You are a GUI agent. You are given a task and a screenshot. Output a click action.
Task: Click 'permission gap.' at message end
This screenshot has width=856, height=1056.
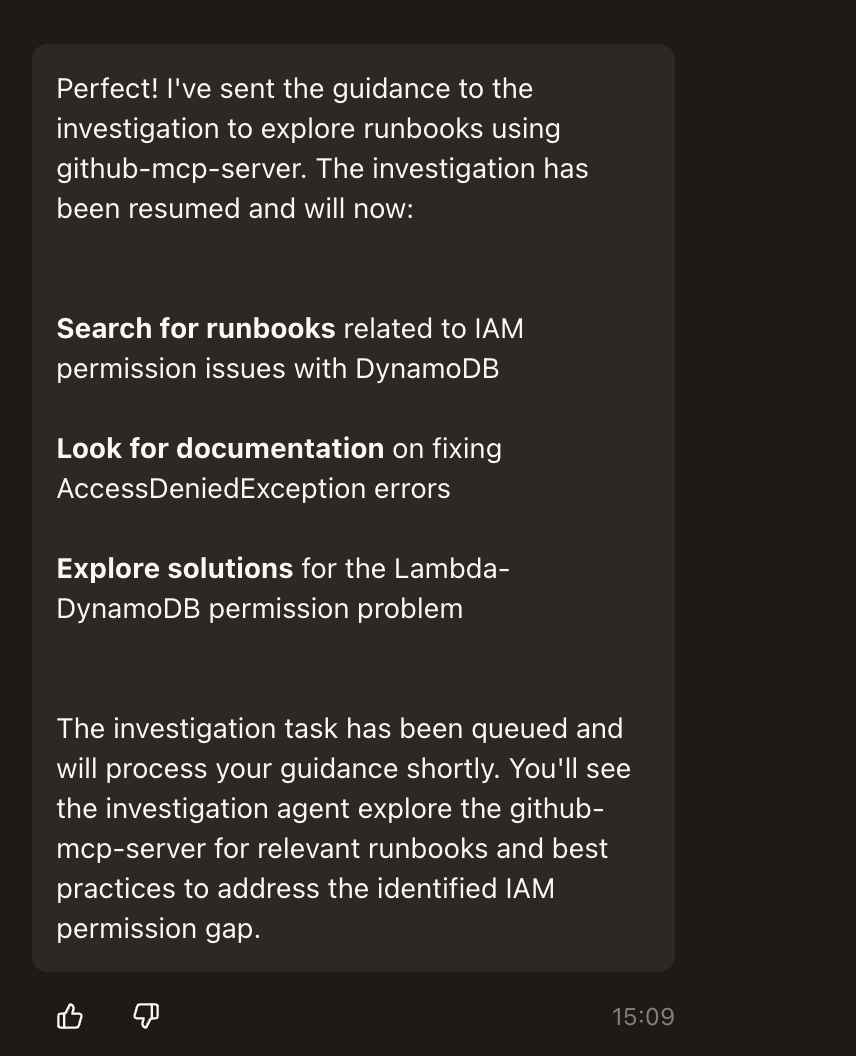coord(158,928)
